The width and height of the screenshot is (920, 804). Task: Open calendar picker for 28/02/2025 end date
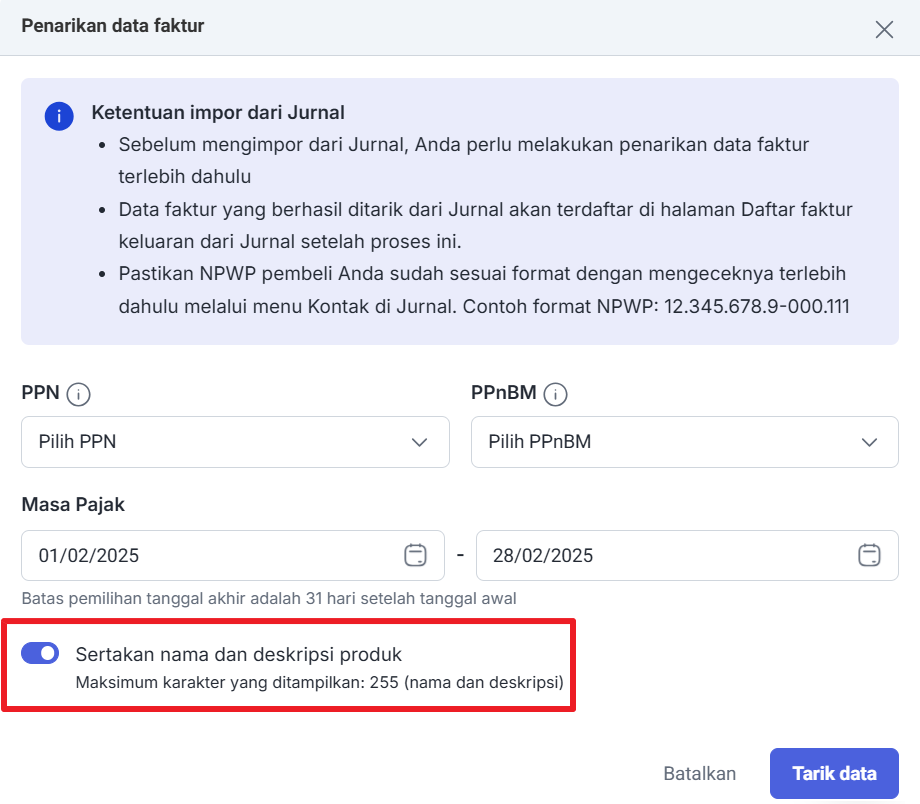[869, 555]
